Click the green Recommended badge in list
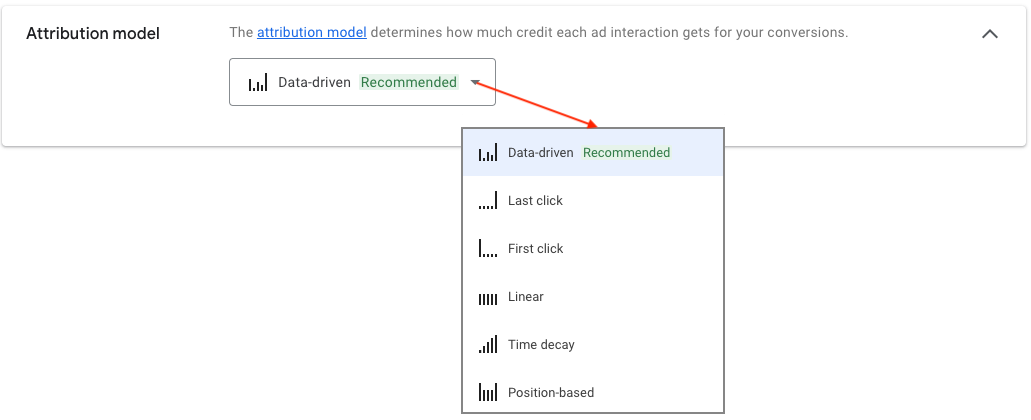Screen dimensions: 1031x420 pos(627,152)
